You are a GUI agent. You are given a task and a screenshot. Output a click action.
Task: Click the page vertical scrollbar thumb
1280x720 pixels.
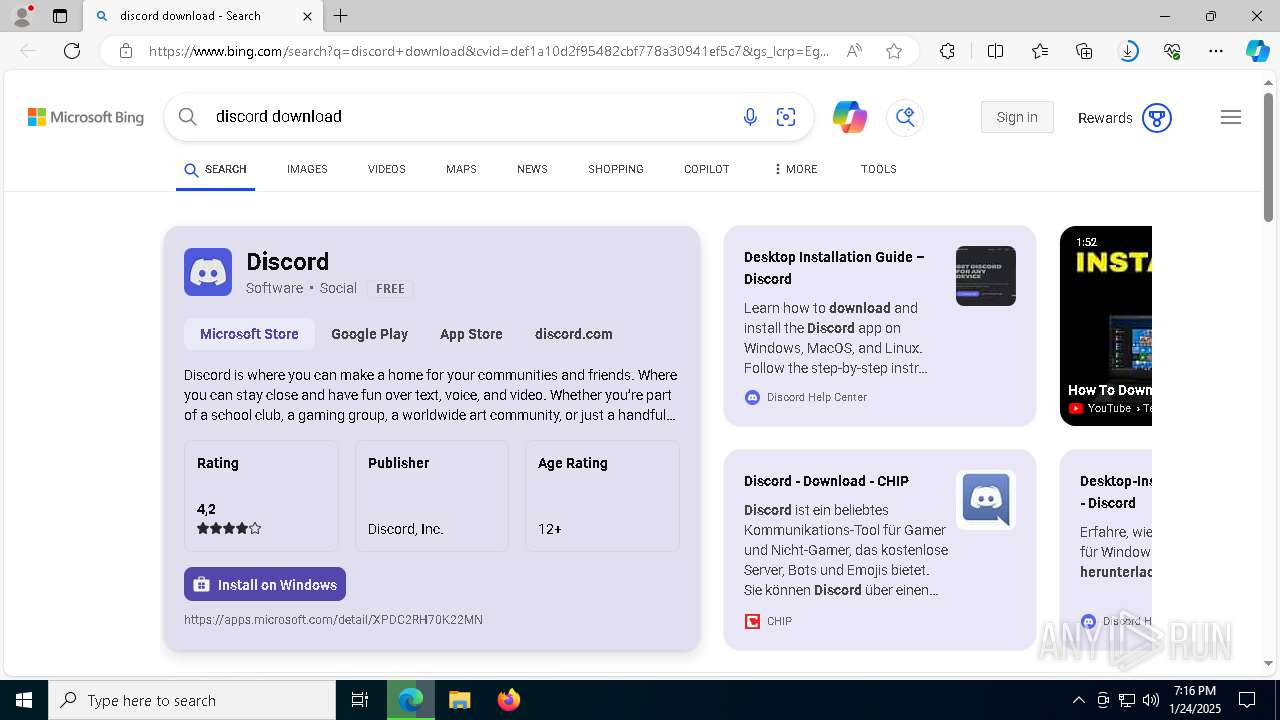click(1268, 157)
